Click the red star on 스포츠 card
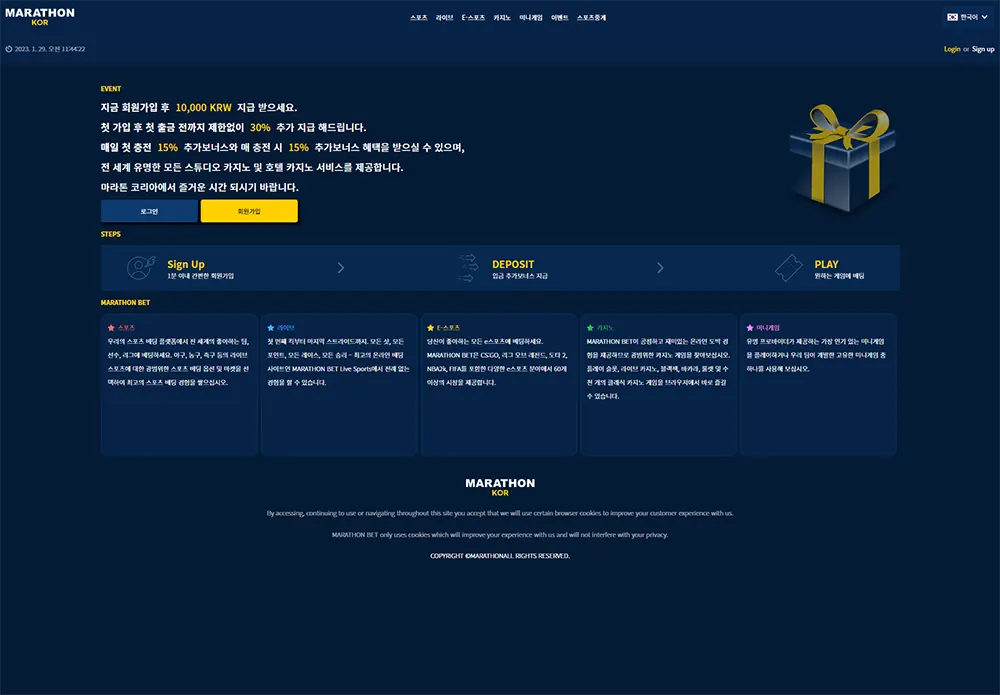Screen dimensions: 1000x695 111,328
